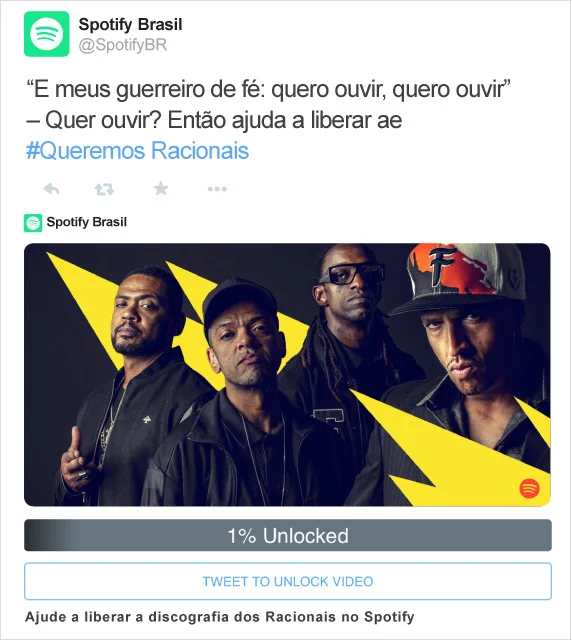Click the 1% Unlocked progress bar
Image resolution: width=572 pixels, height=640 pixels.
tap(288, 536)
